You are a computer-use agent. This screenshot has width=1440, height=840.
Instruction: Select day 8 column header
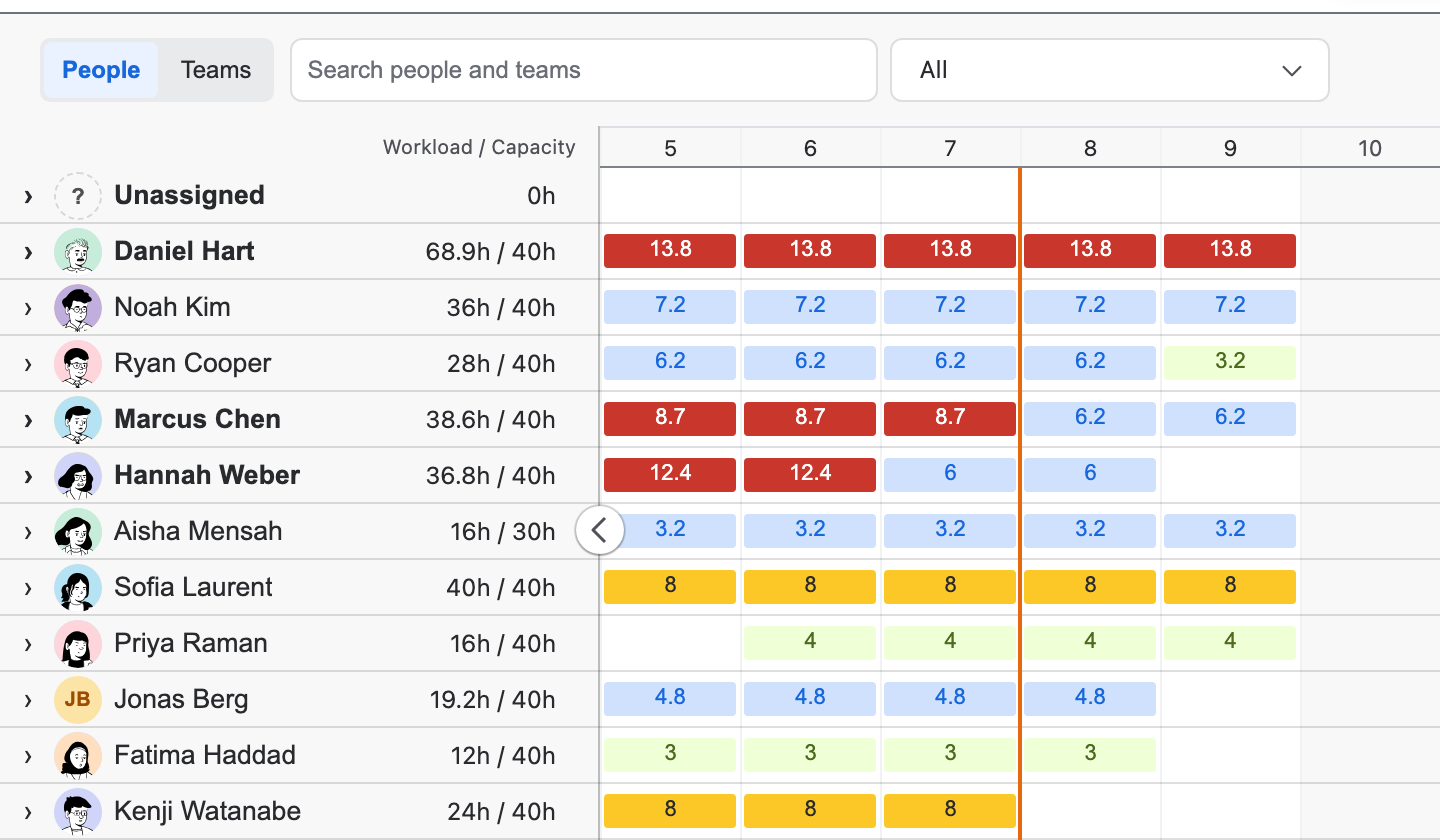(1090, 148)
